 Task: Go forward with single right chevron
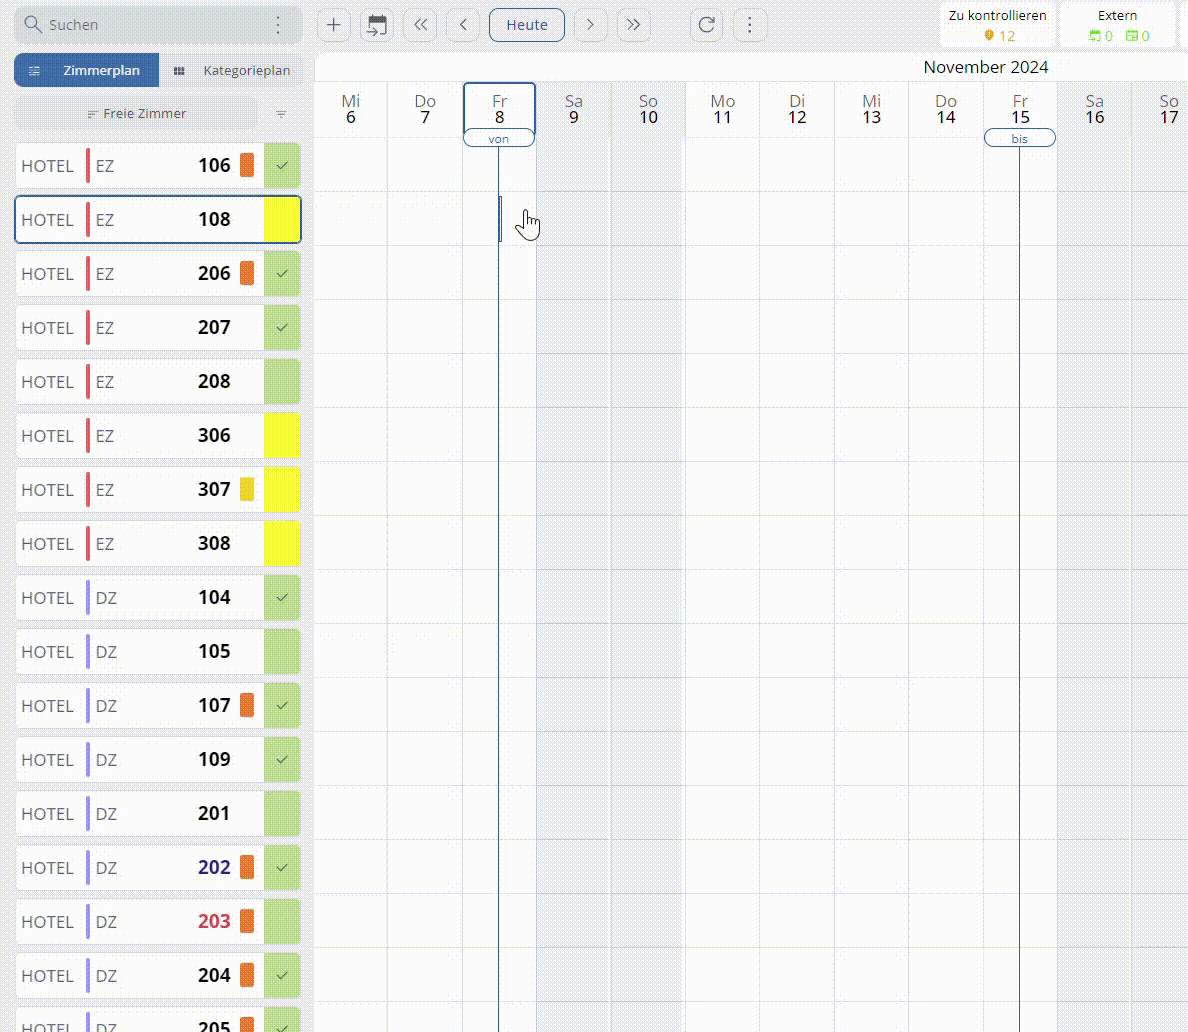pos(590,25)
